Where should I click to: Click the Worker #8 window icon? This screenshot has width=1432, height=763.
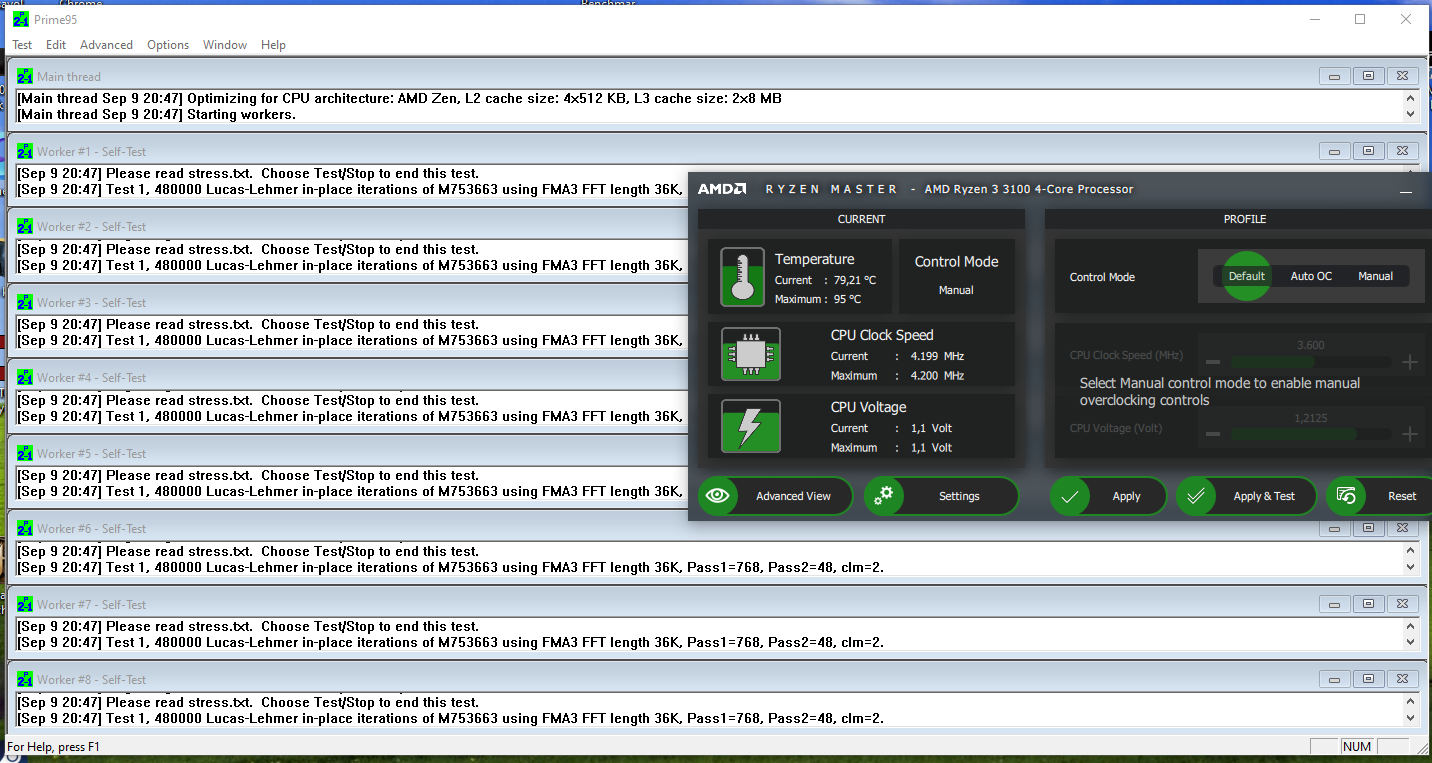(25, 679)
